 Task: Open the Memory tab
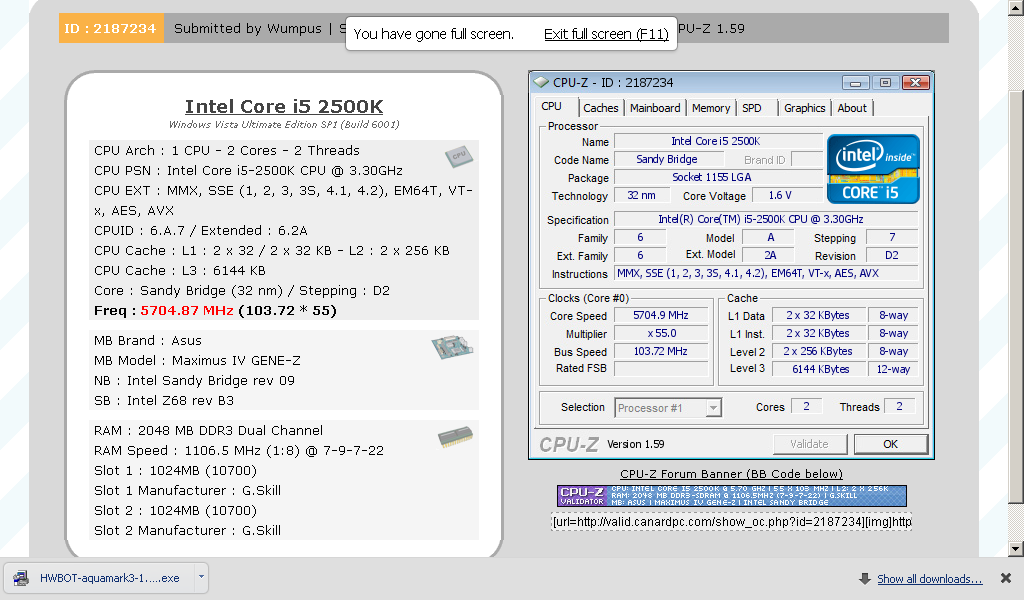point(711,108)
